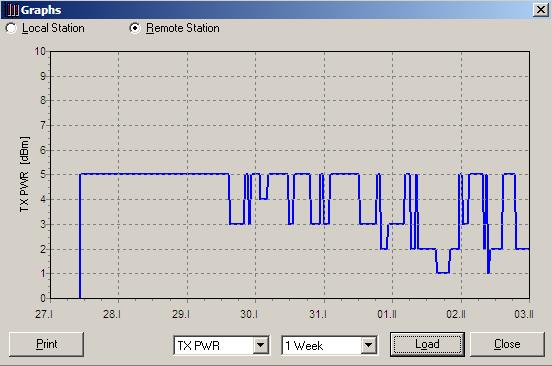Screen dimensions: 552x366
Task: Click the 01.II date axis label
Action: [x=387, y=314]
